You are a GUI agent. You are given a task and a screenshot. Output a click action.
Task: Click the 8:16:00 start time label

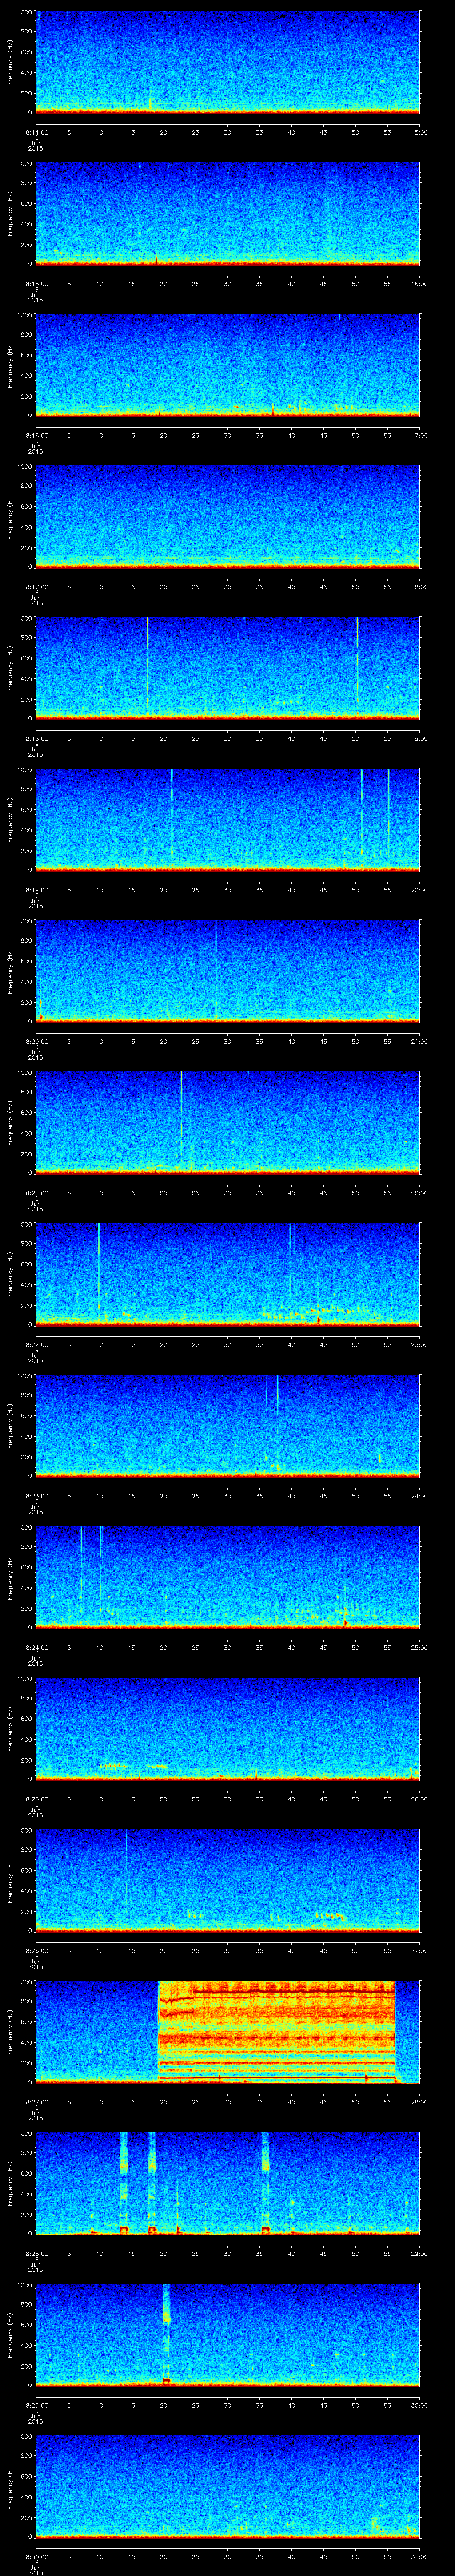pyautogui.click(x=36, y=435)
